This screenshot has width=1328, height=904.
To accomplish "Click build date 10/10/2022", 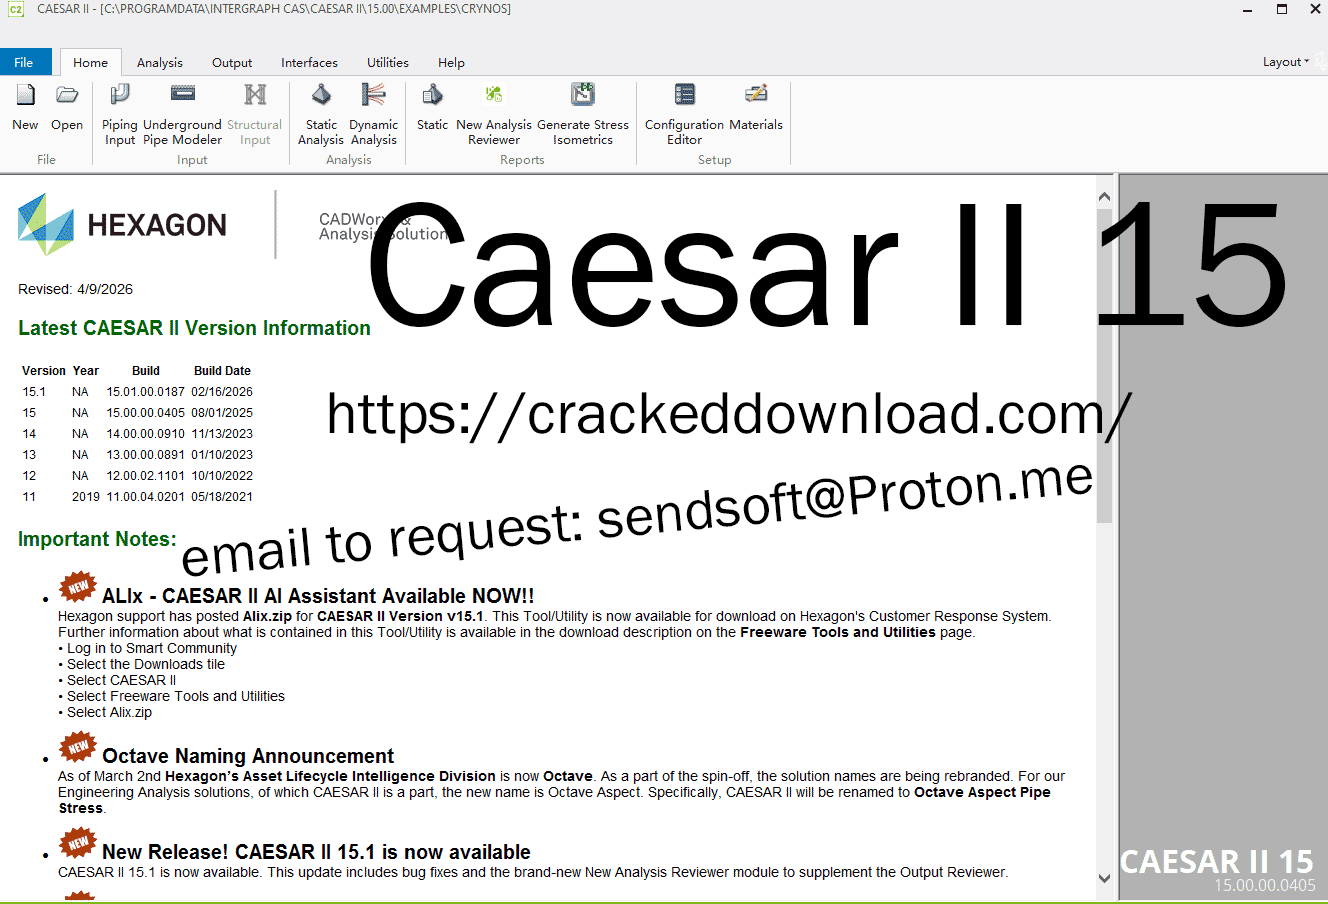I will point(222,476).
